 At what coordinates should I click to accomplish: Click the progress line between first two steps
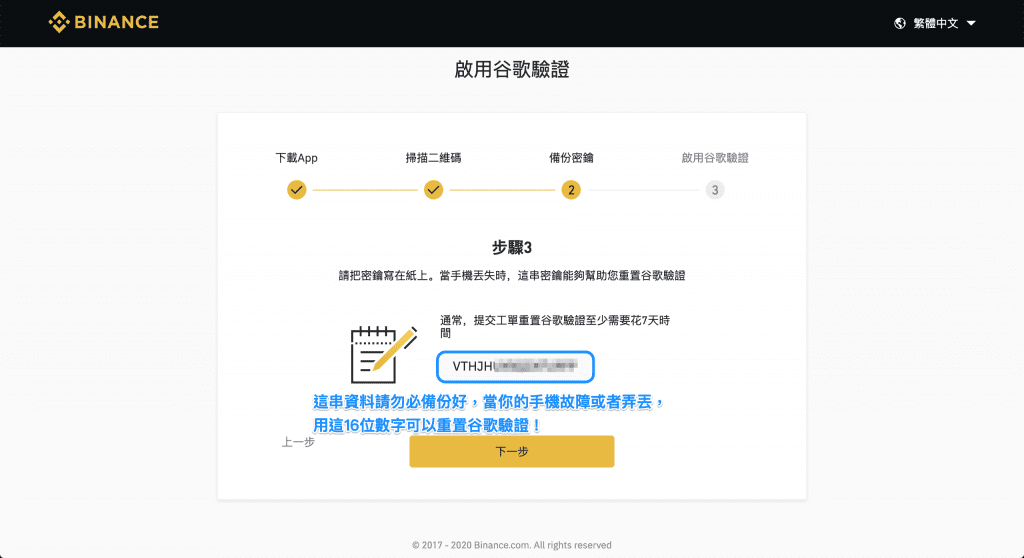point(364,189)
